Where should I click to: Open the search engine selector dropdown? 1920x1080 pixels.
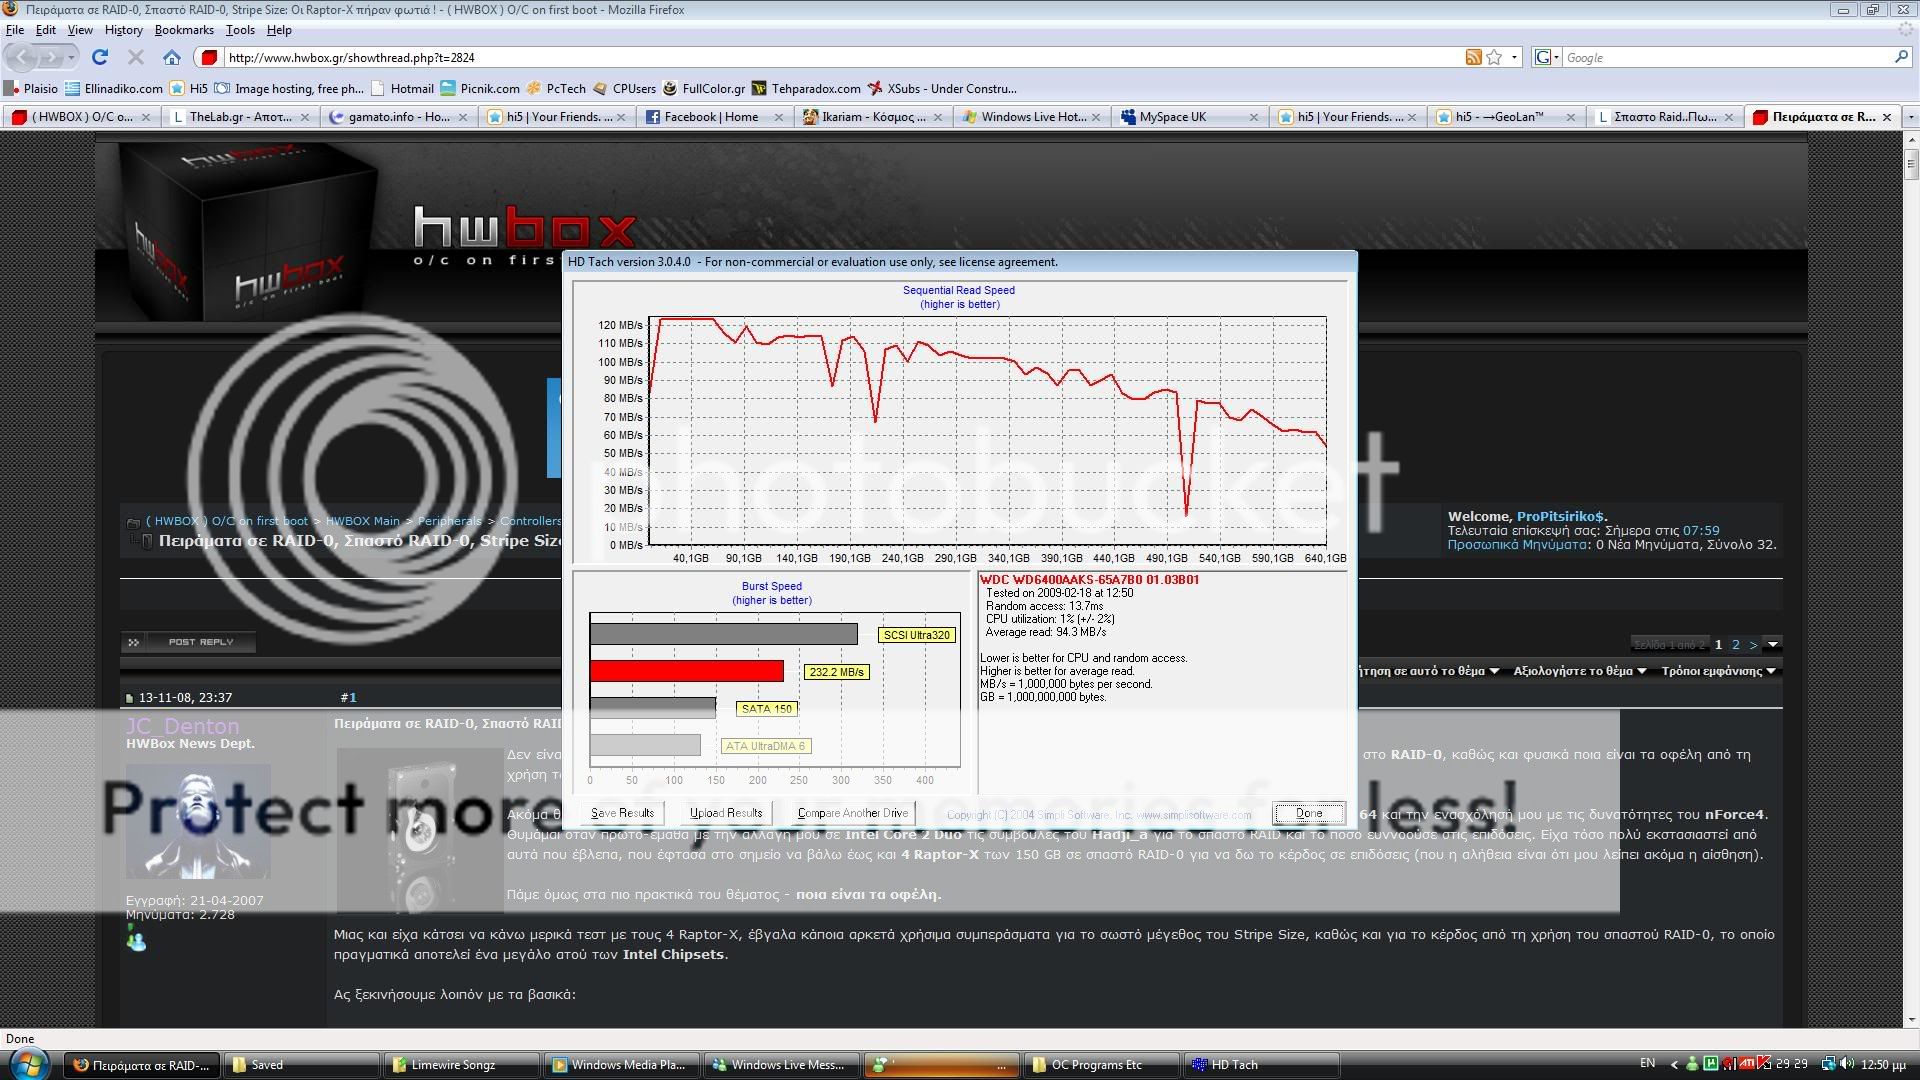point(1546,57)
